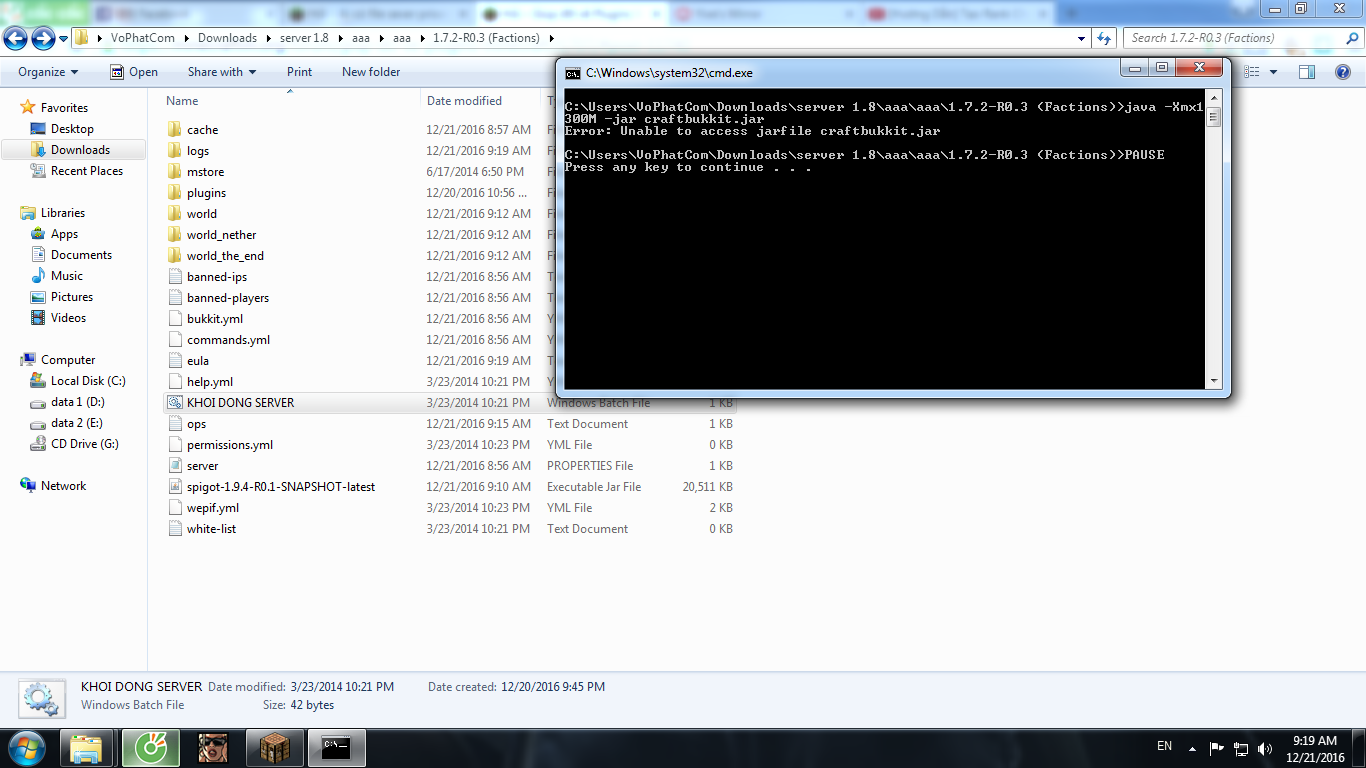Click the Explorer Forward arrow button

tap(43, 38)
